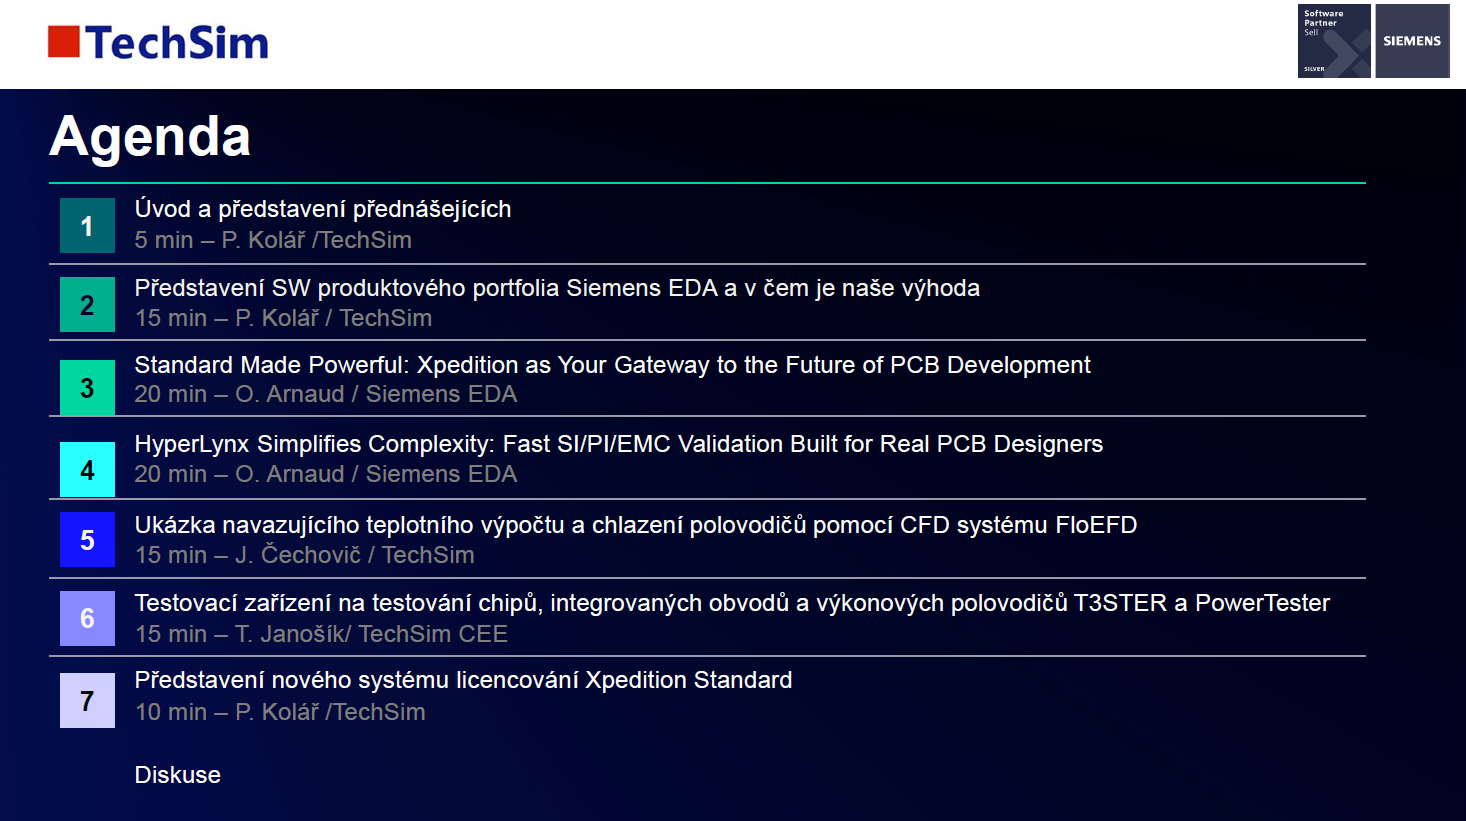This screenshot has width=1466, height=821.
Task: Click the T3STER and PowerTester item
Action: 731,603
